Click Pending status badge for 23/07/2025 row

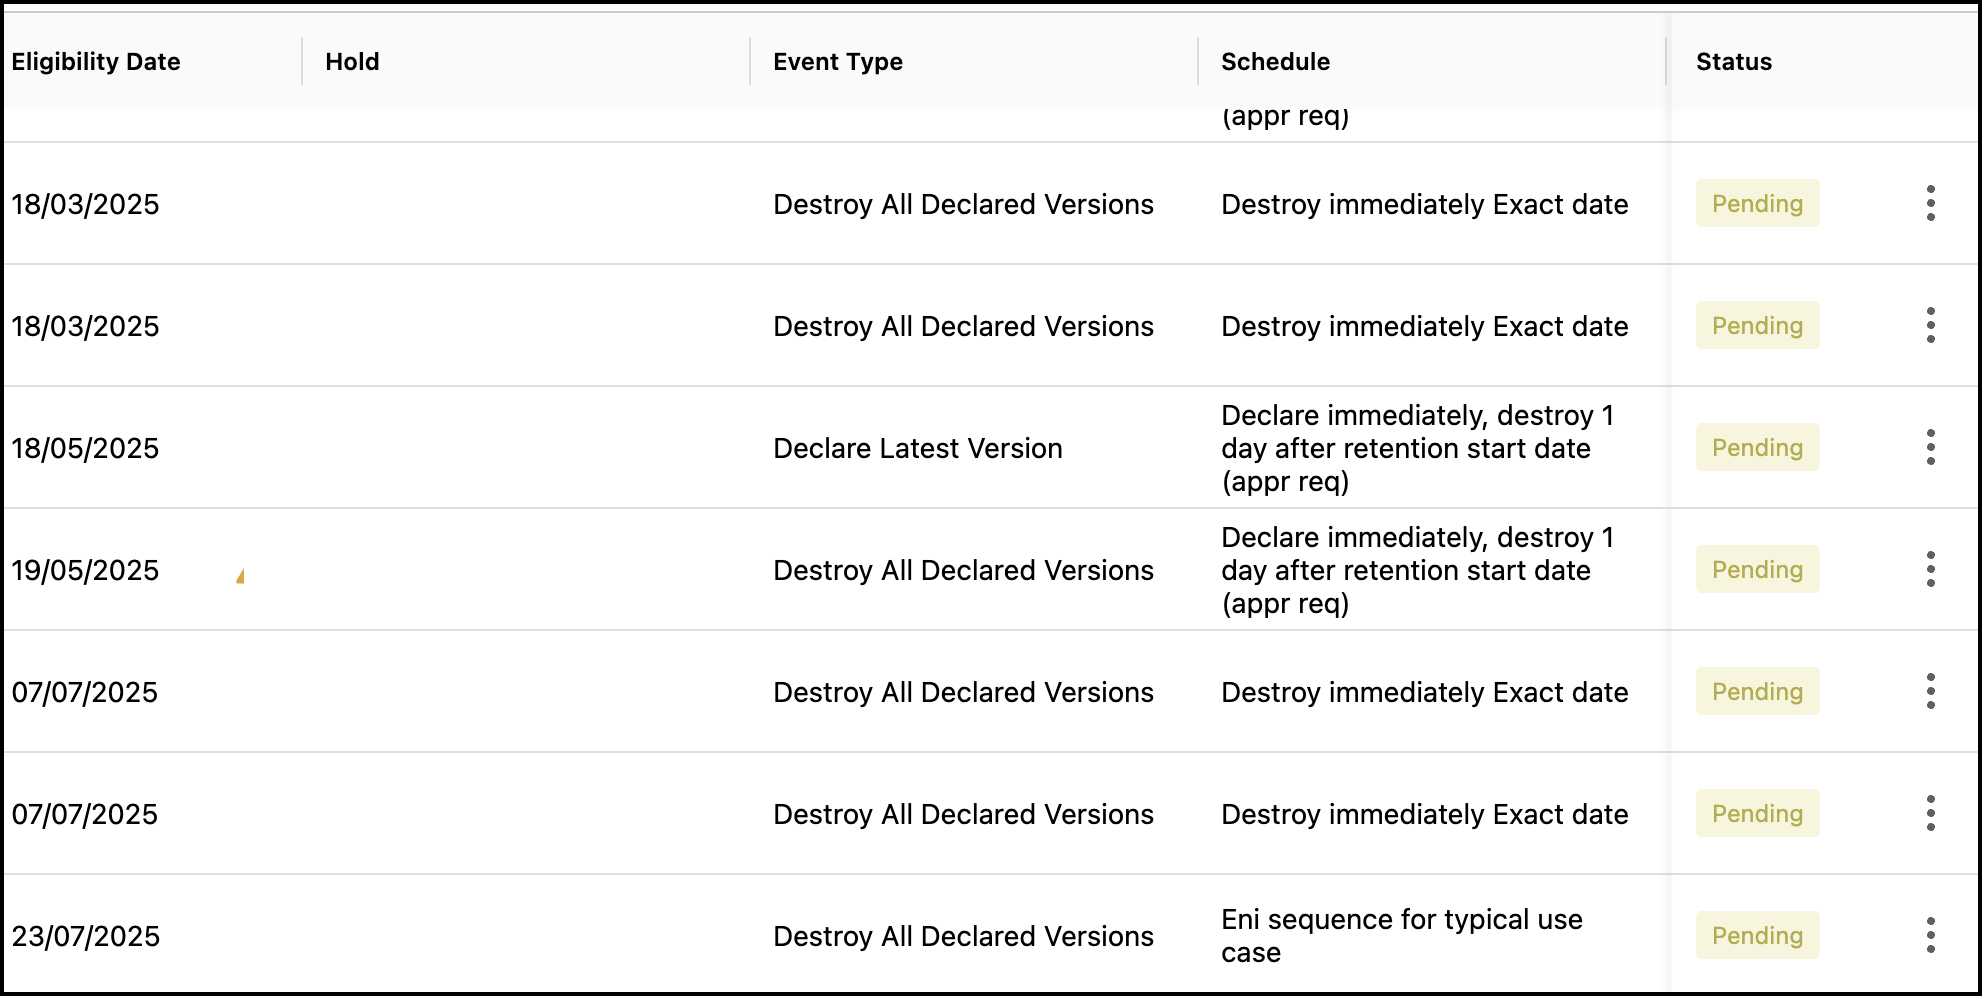click(x=1757, y=936)
